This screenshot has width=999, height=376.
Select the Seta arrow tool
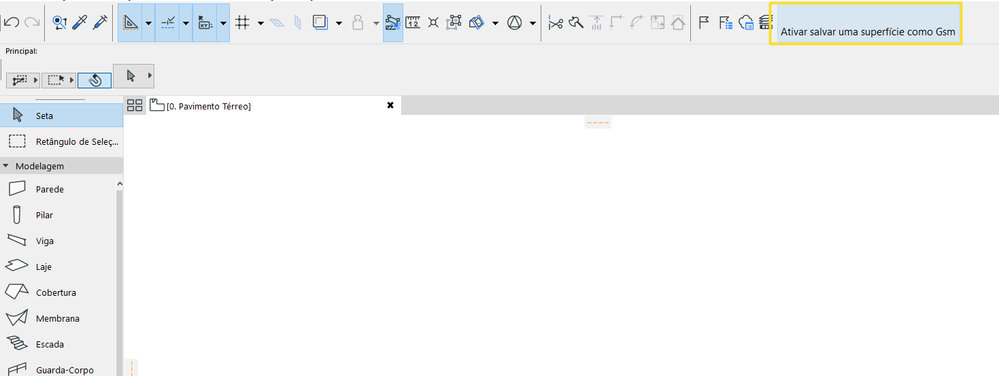61,116
